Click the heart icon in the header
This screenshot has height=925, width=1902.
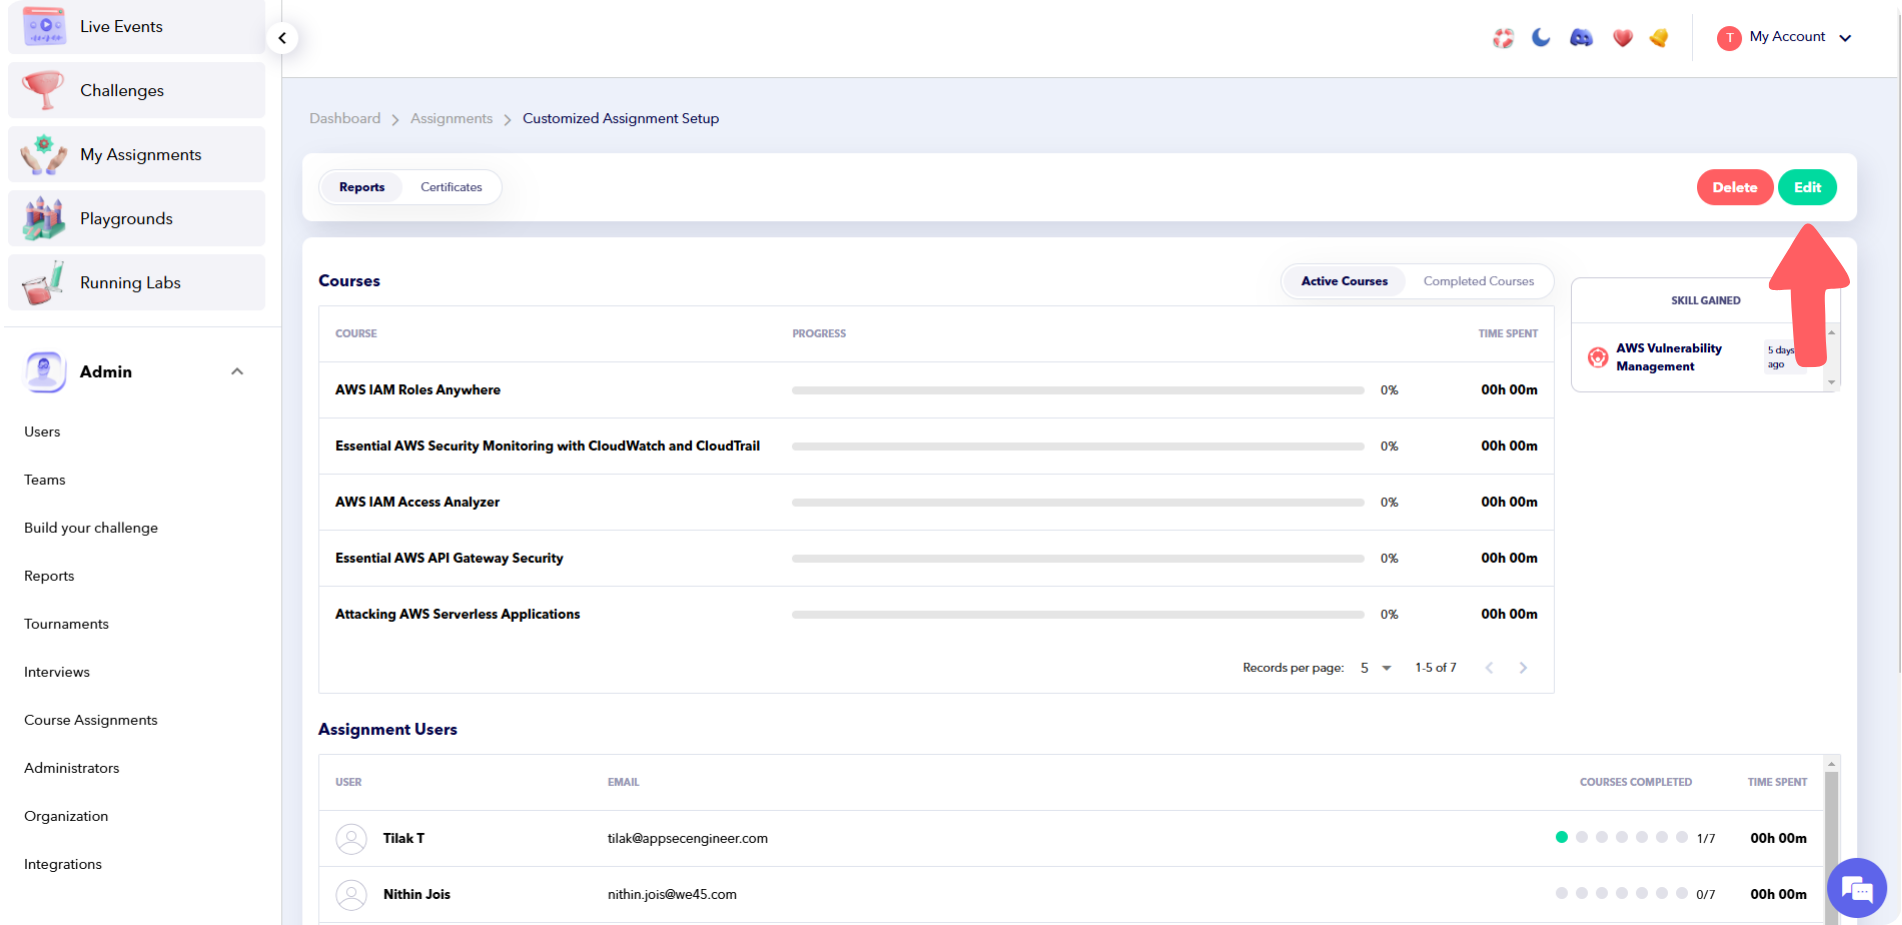tap(1621, 37)
